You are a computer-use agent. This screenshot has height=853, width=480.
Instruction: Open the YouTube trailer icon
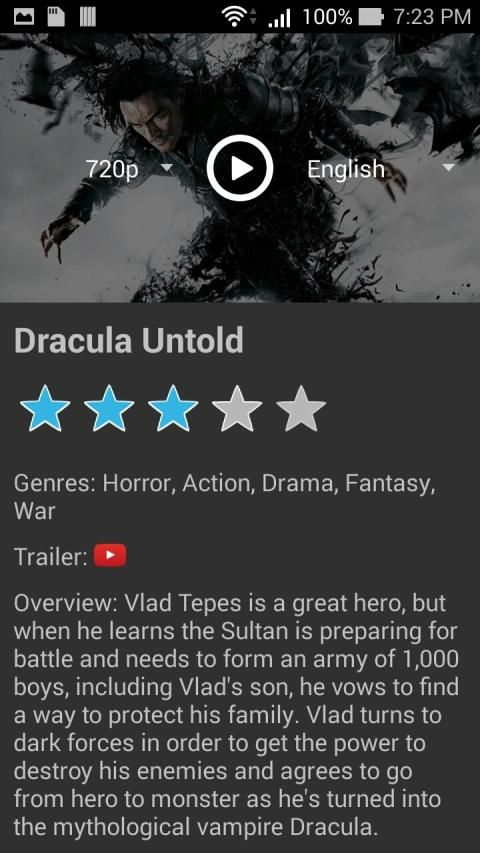point(110,555)
